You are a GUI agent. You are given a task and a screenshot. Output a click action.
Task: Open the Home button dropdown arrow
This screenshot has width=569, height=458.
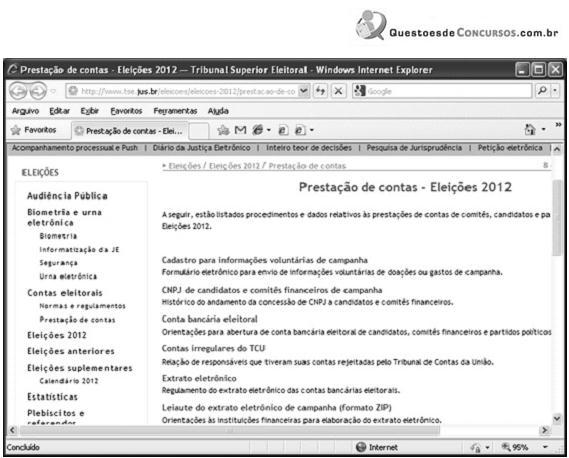pos(543,130)
